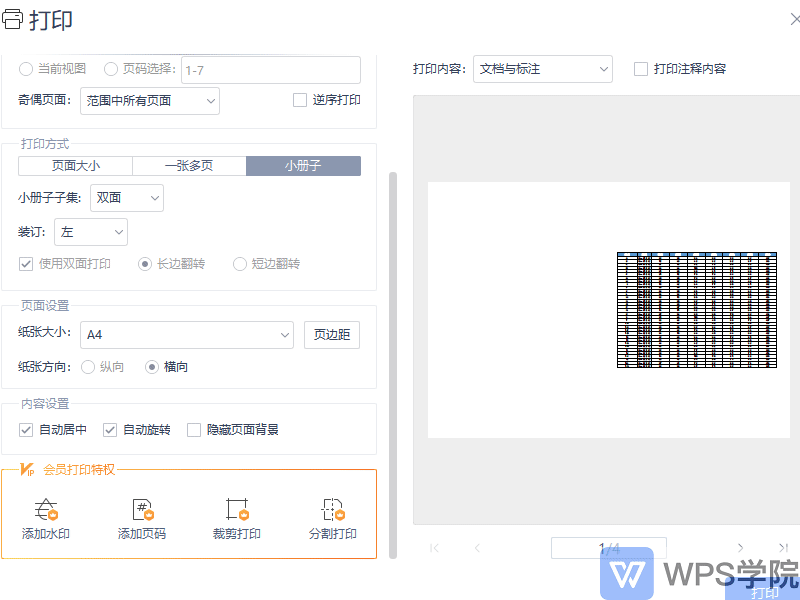Screen dimensions: 800x600
Task: Go to the next preview page arrow
Action: point(740,547)
